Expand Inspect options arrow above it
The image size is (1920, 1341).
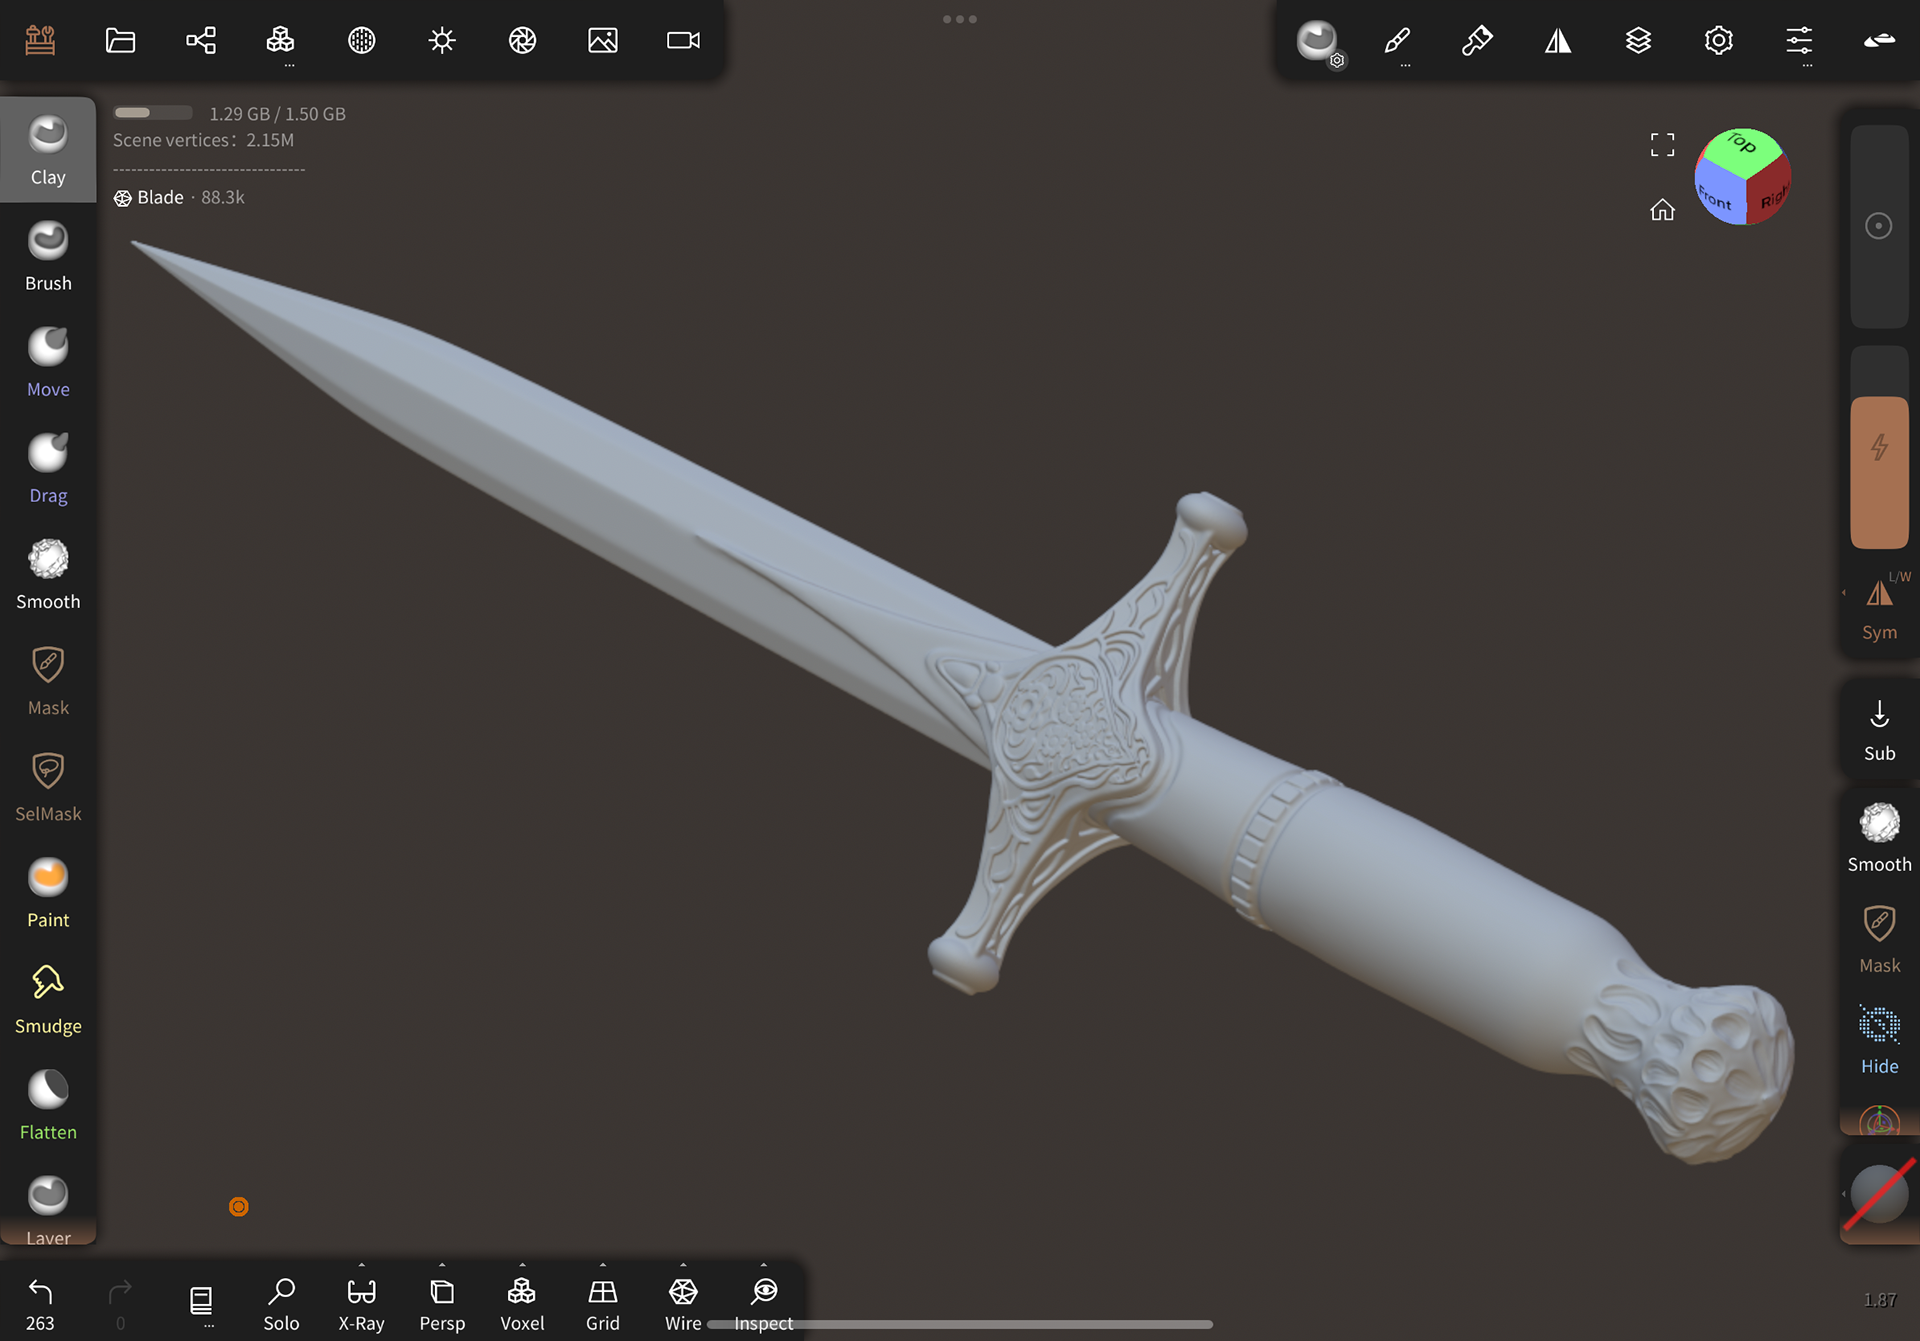pos(764,1265)
